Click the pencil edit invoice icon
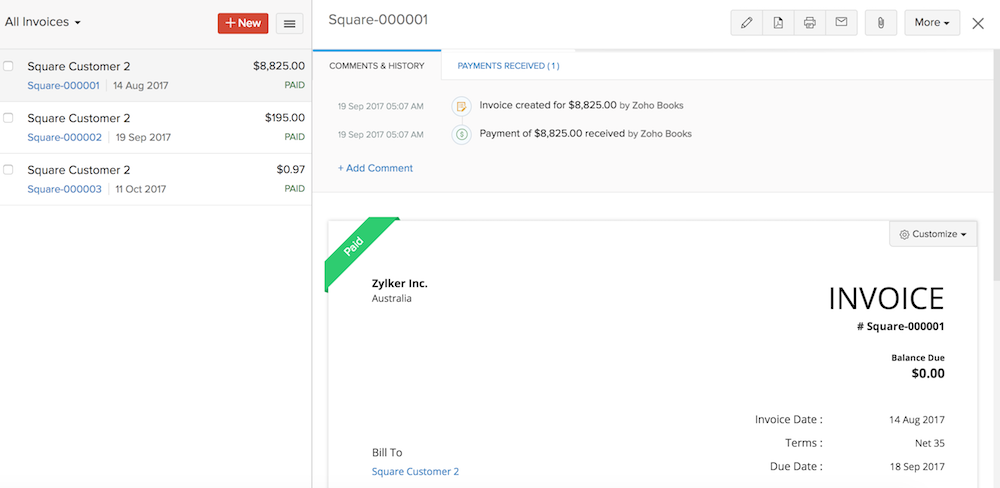The image size is (1000, 488). click(x=745, y=23)
